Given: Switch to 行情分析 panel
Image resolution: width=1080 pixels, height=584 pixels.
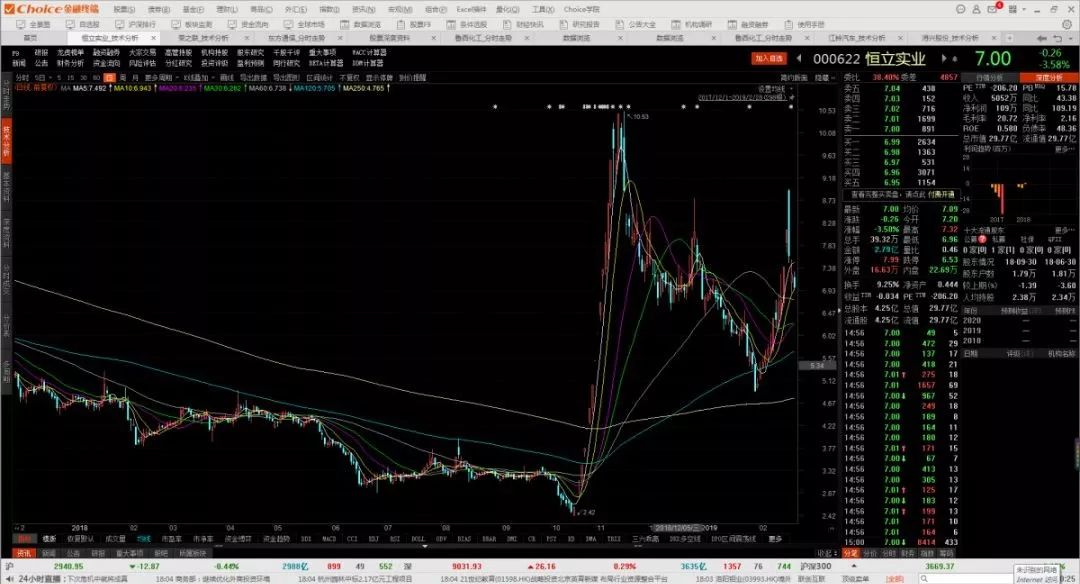Looking at the screenshot, I should pyautogui.click(x=989, y=78).
